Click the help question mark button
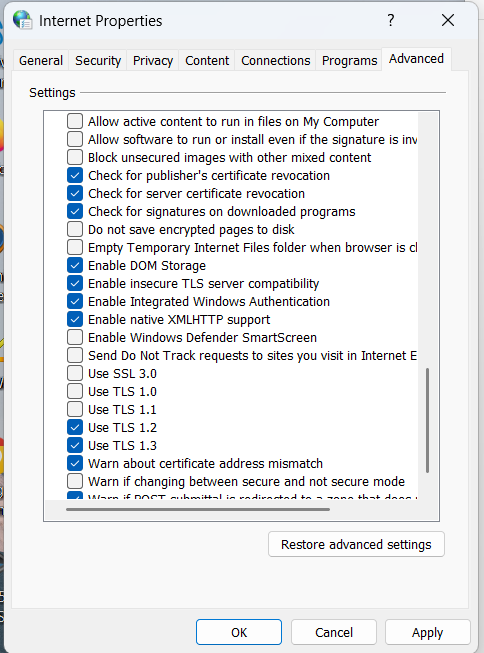 pyautogui.click(x=390, y=20)
